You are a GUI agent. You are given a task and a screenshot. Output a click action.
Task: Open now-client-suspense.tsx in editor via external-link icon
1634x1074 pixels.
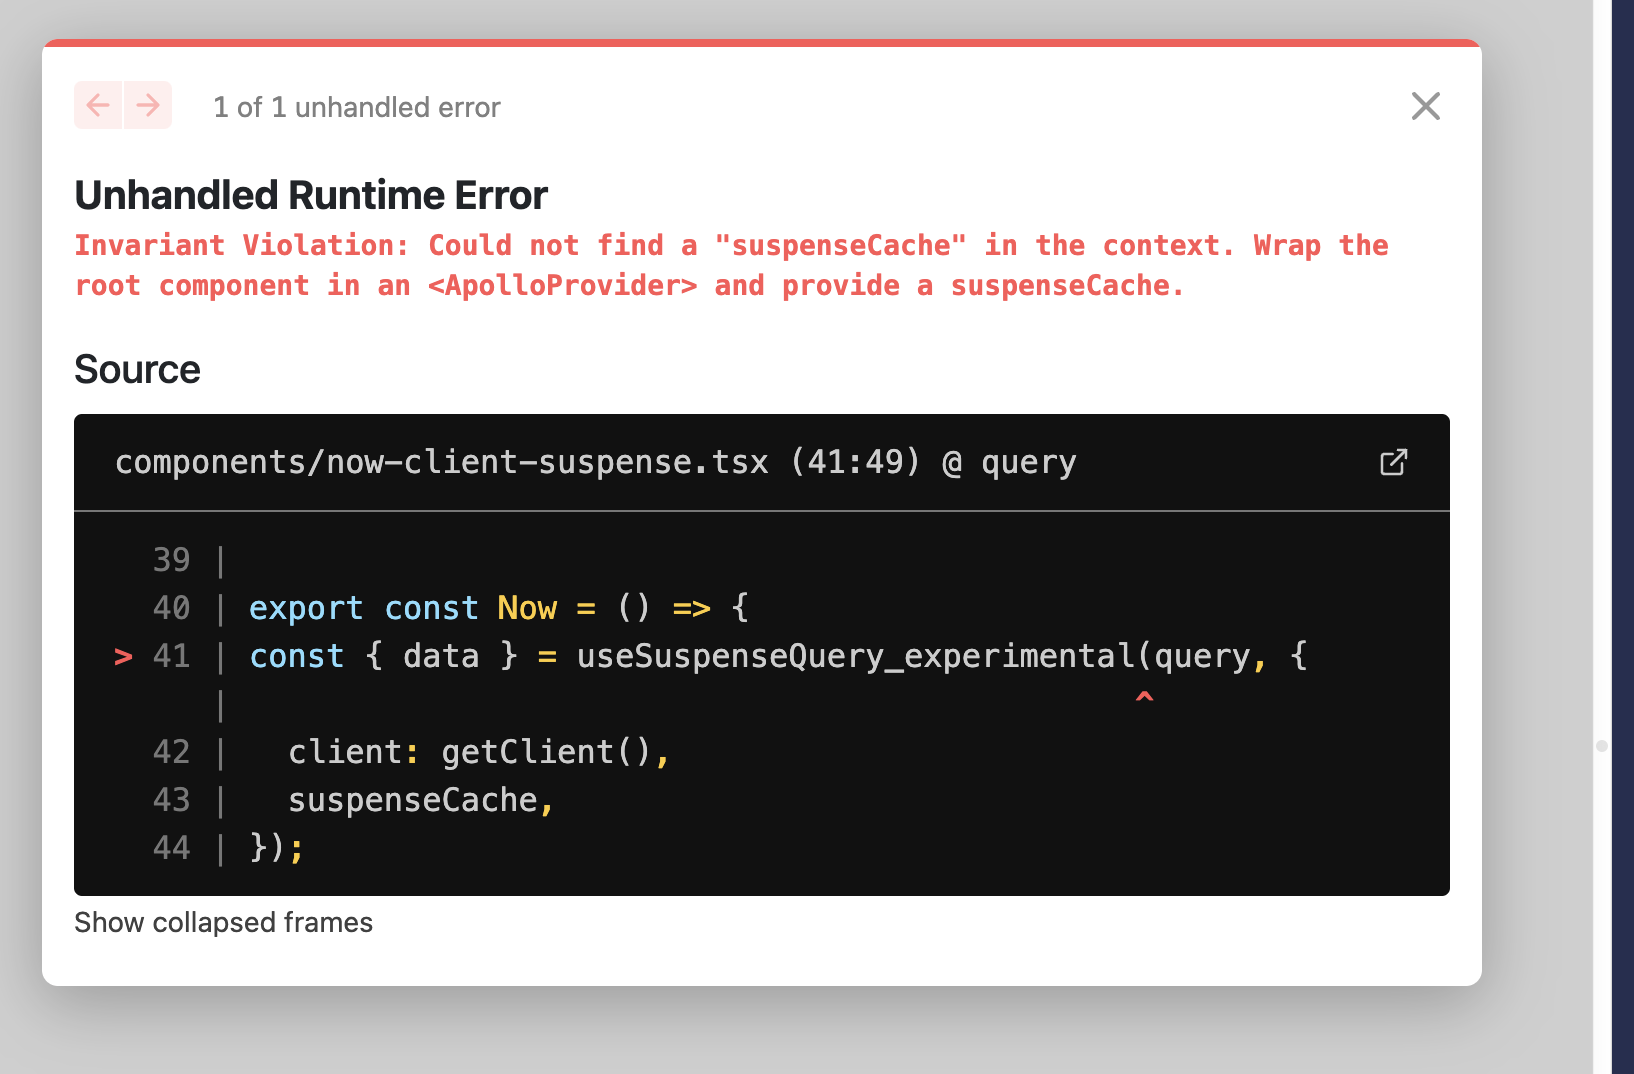click(1395, 462)
